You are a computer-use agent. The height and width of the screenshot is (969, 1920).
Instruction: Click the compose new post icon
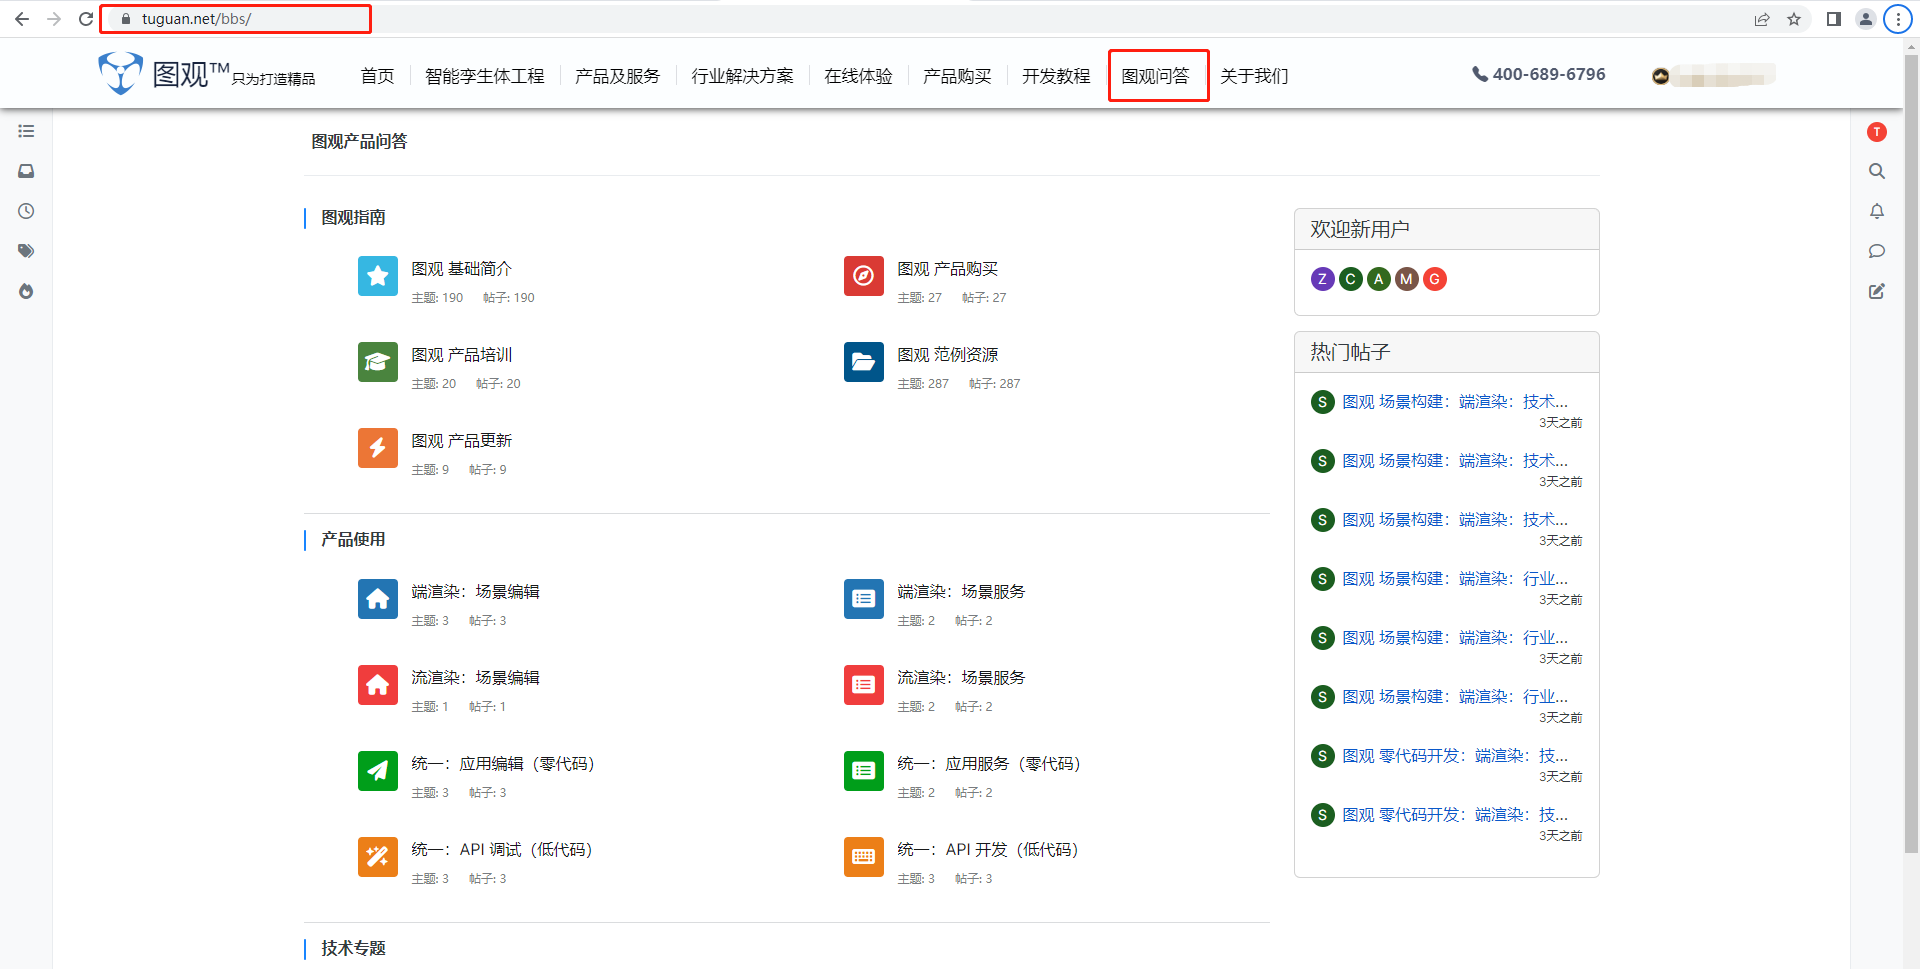pos(1877,291)
